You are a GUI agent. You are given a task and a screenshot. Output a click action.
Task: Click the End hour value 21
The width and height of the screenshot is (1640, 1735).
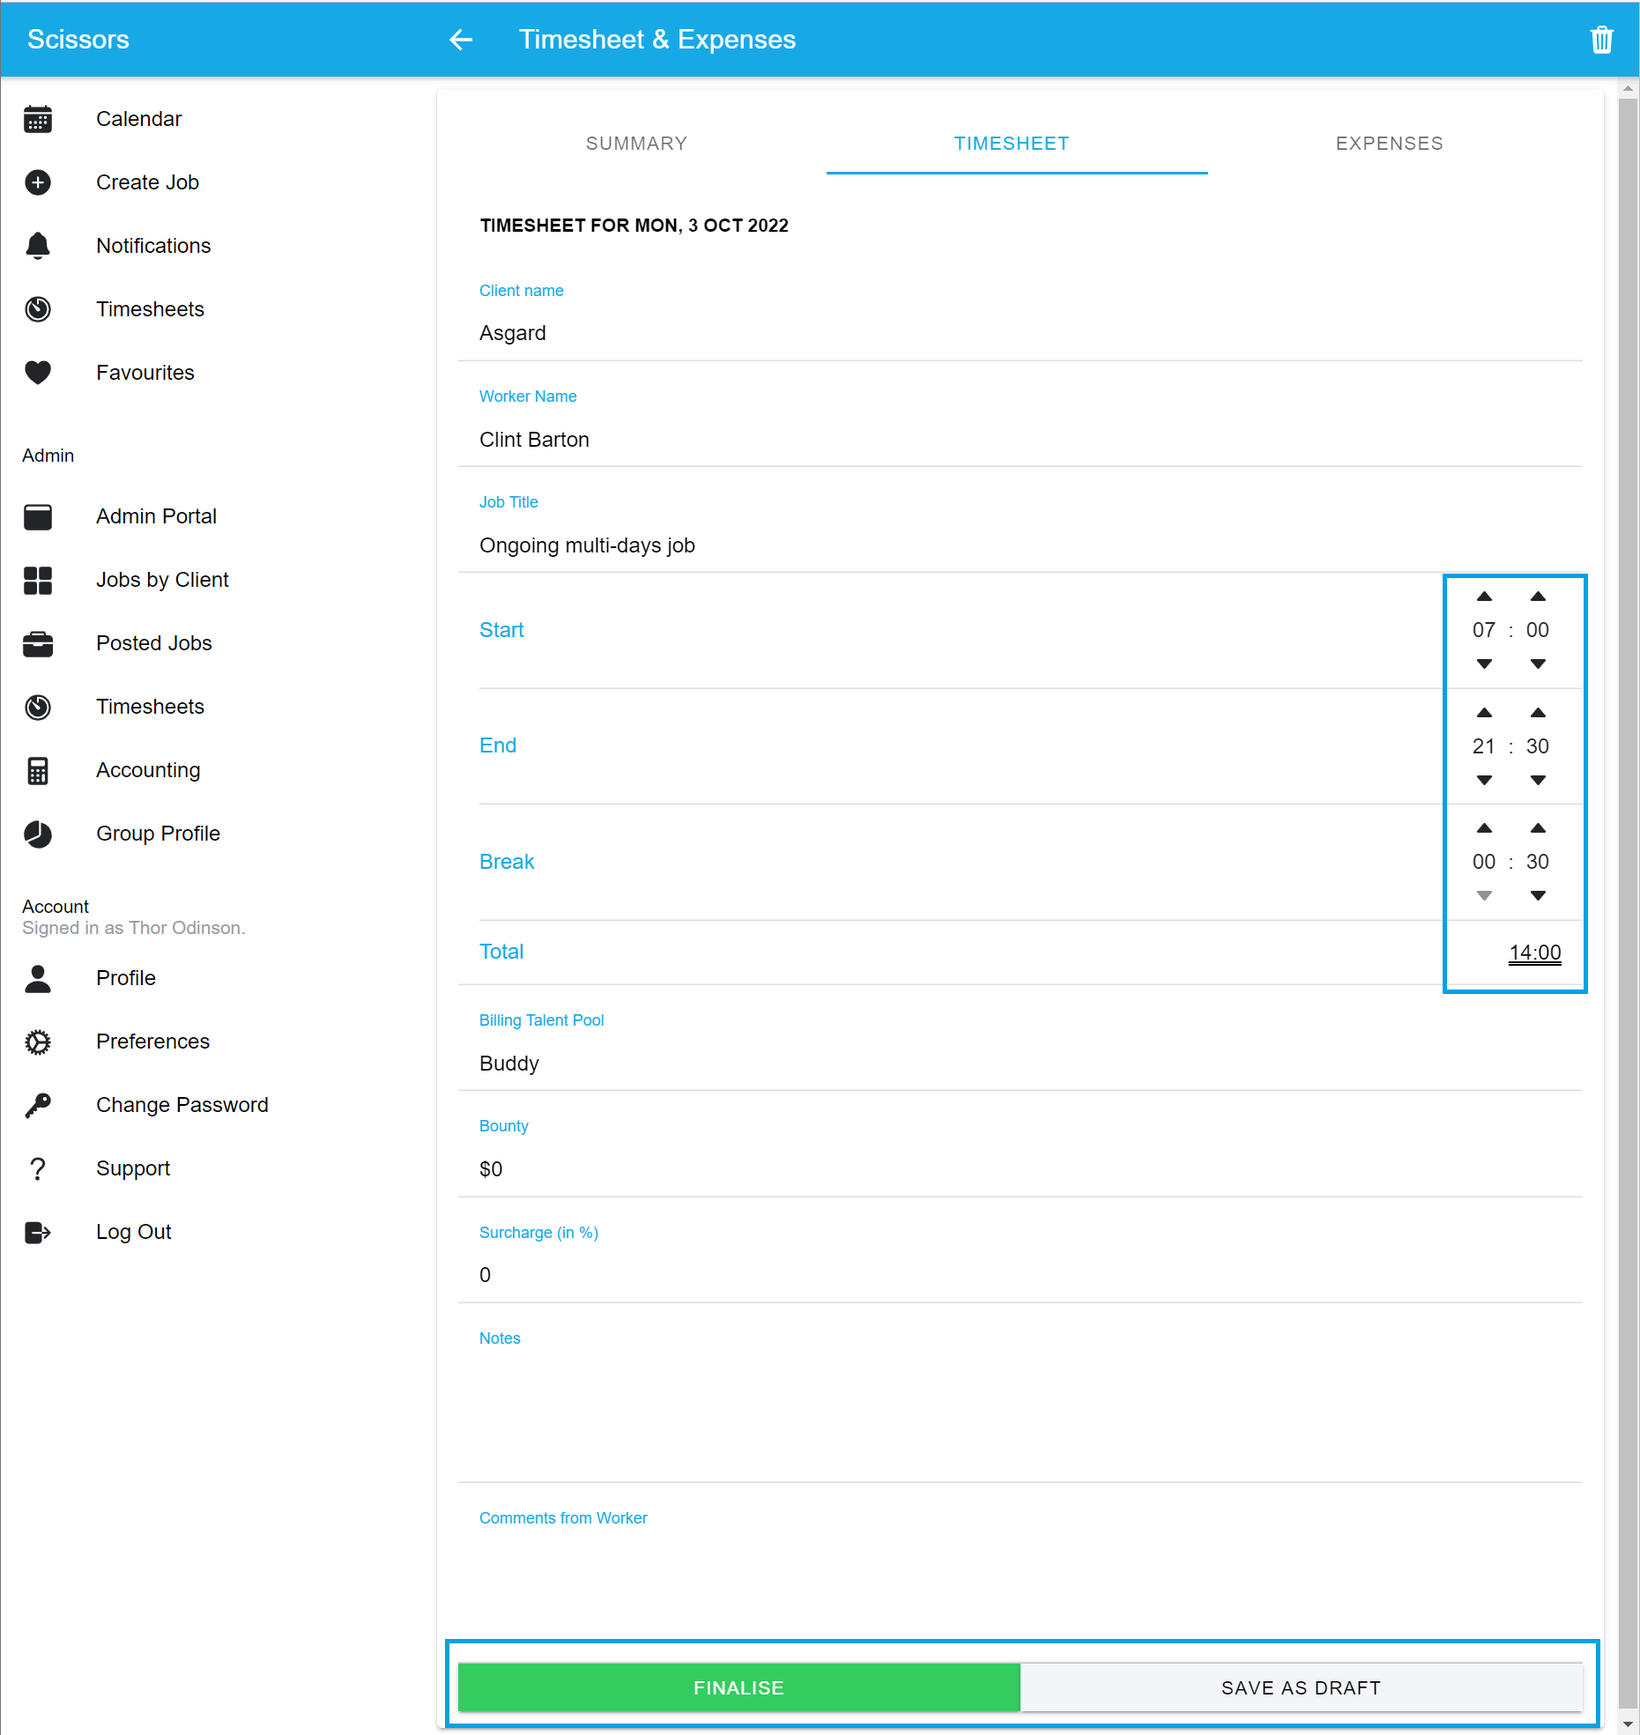pos(1484,746)
